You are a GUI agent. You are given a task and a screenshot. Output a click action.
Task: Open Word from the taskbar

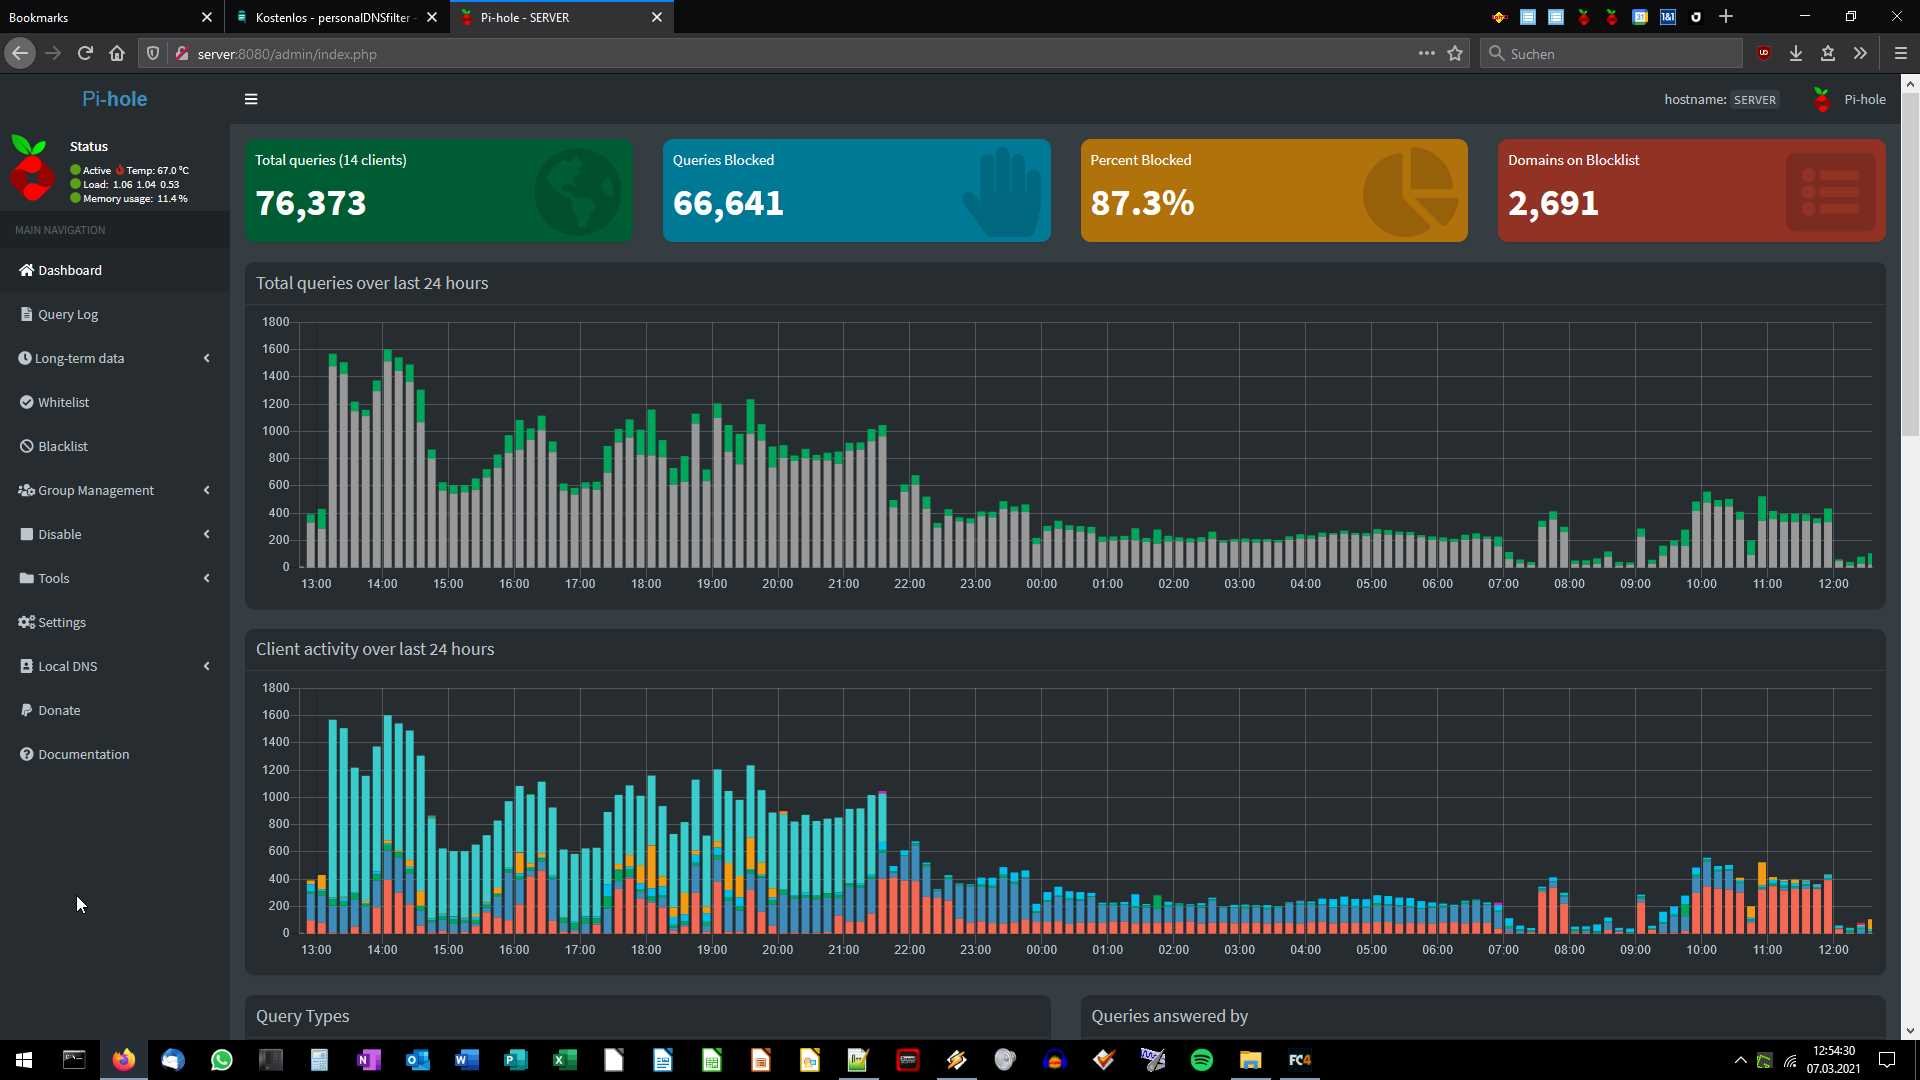click(466, 1060)
